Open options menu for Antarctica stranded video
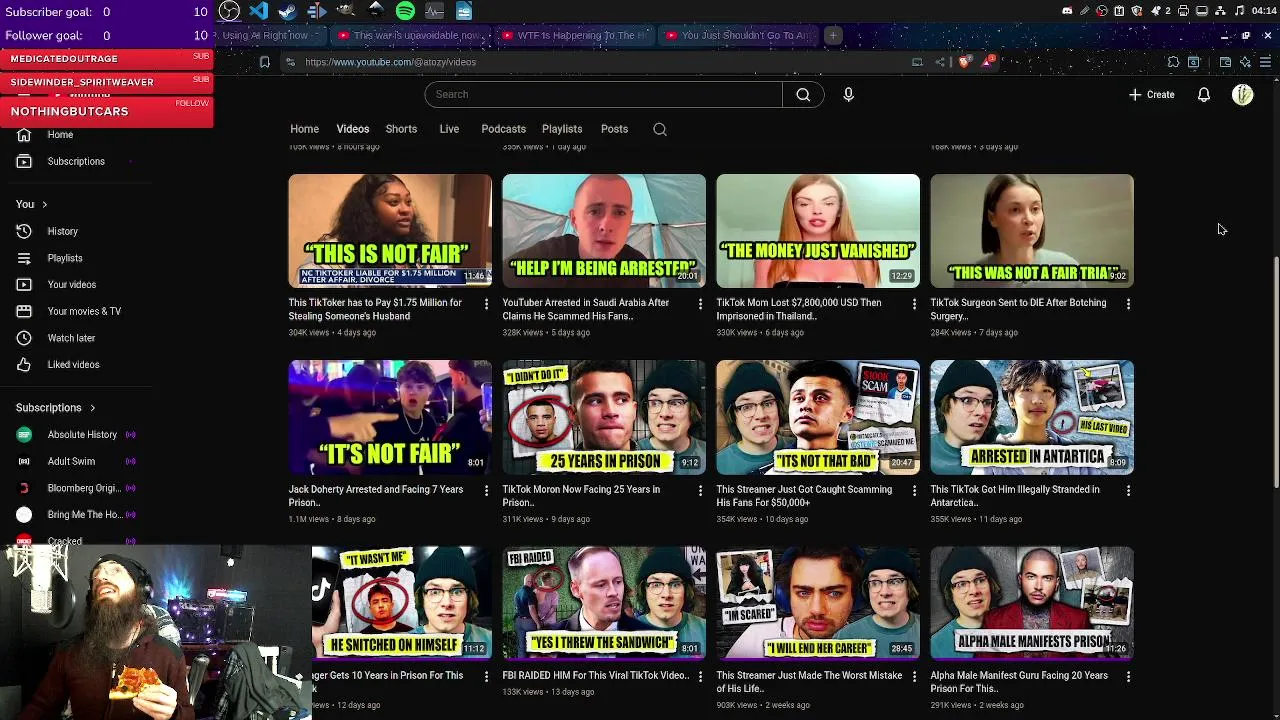 click(1128, 491)
